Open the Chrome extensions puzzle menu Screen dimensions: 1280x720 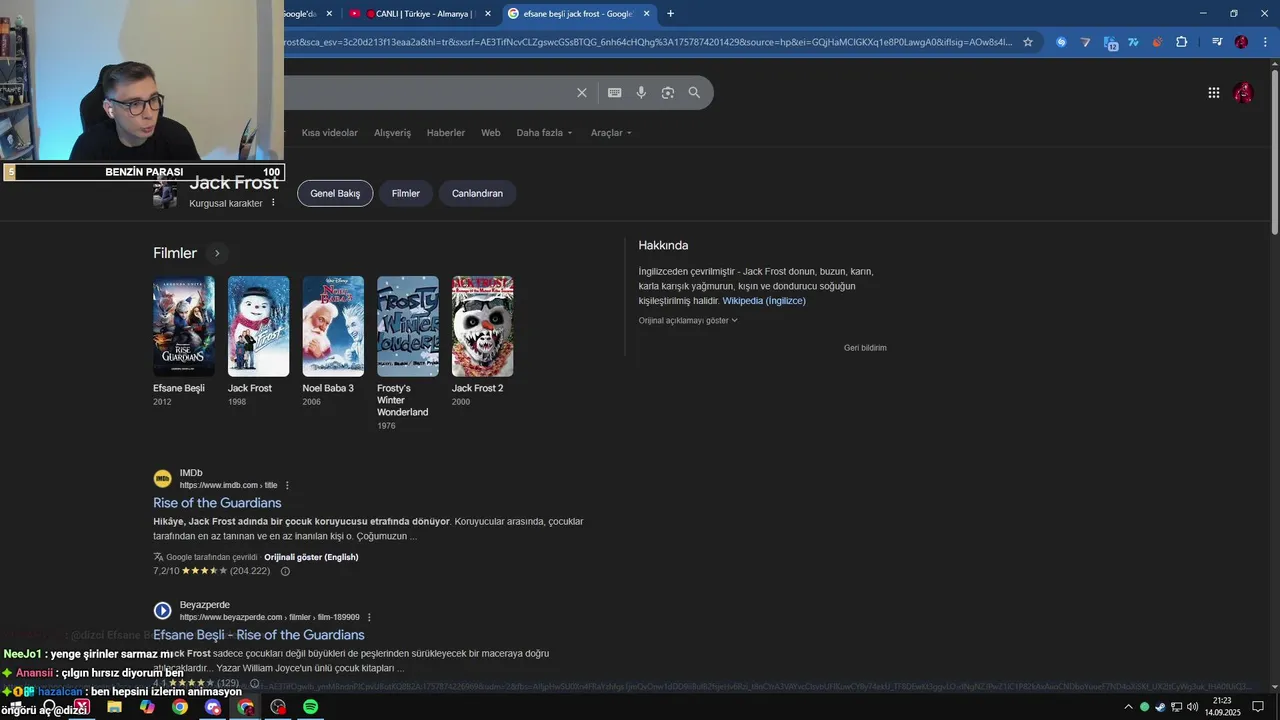pyautogui.click(x=1182, y=42)
